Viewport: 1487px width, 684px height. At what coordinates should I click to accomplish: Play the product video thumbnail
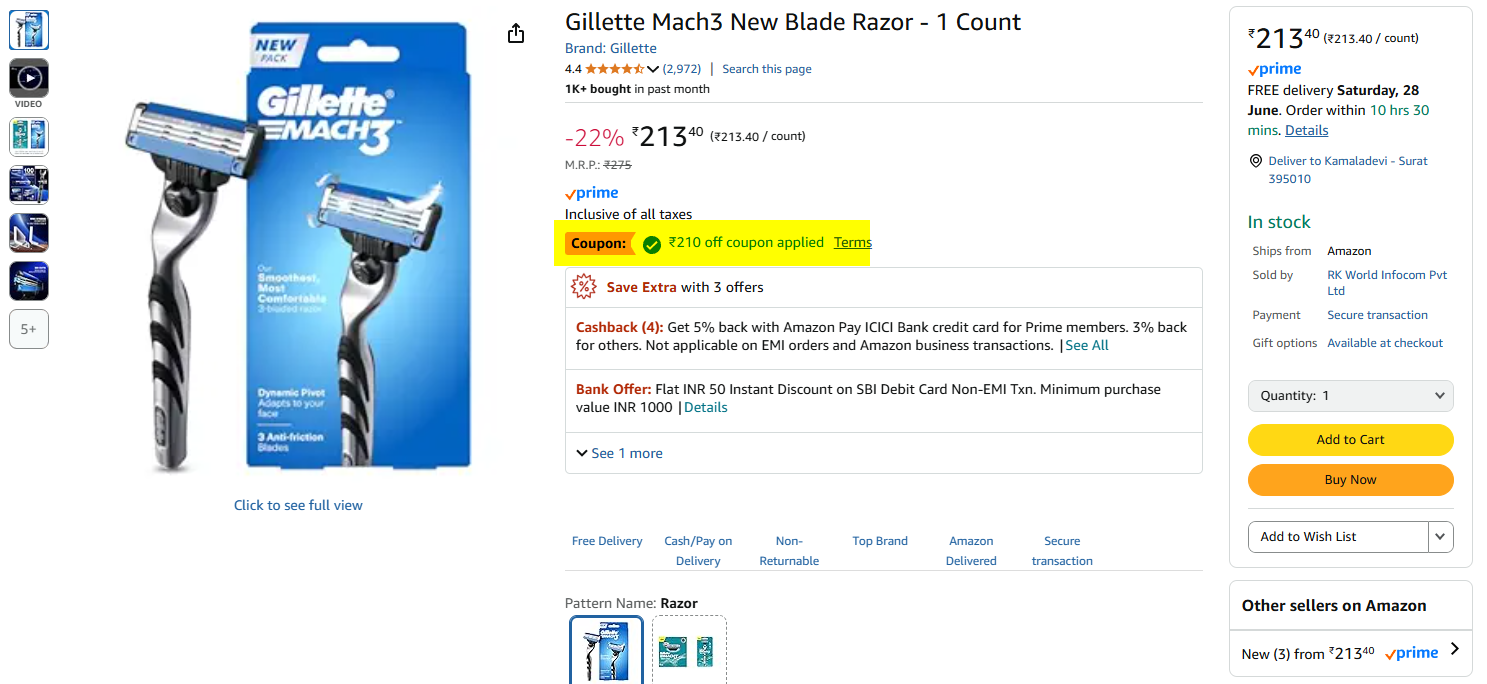pos(29,78)
